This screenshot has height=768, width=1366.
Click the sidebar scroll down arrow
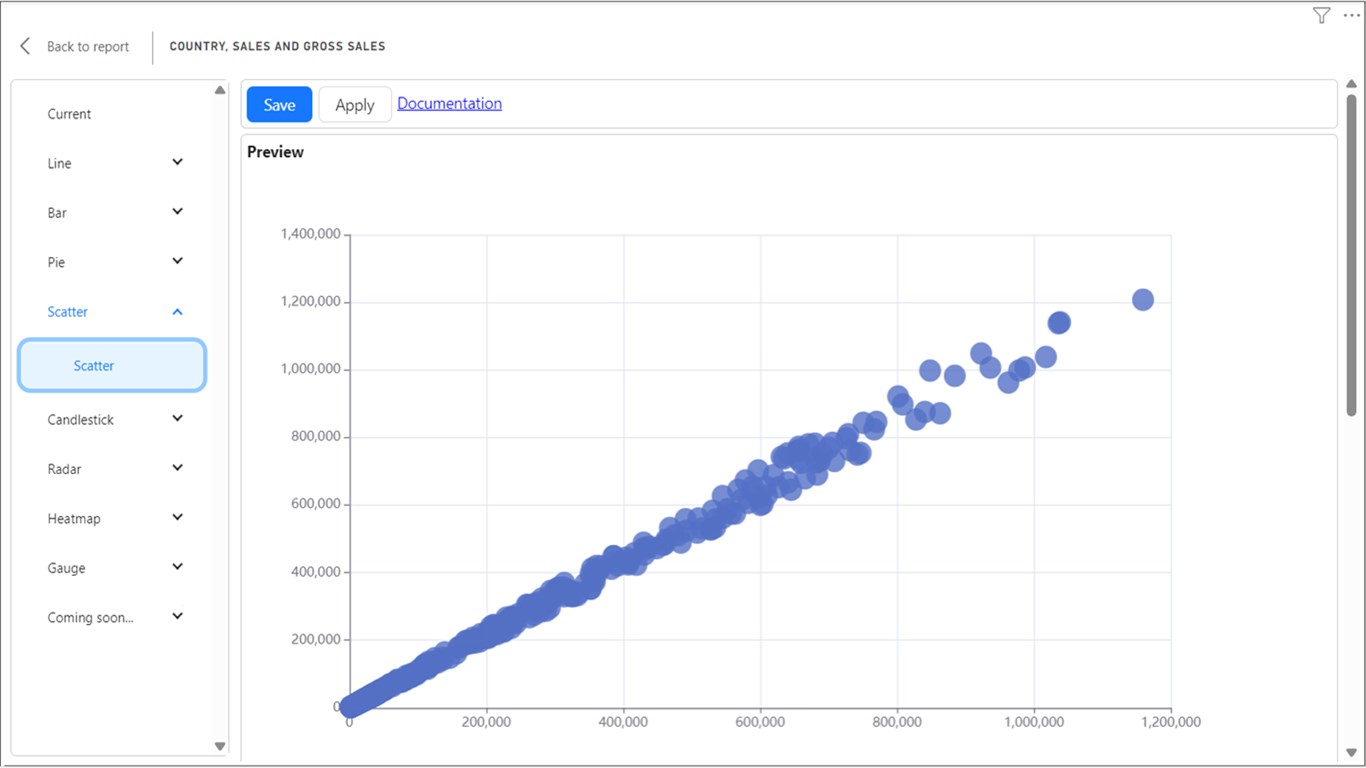point(220,746)
